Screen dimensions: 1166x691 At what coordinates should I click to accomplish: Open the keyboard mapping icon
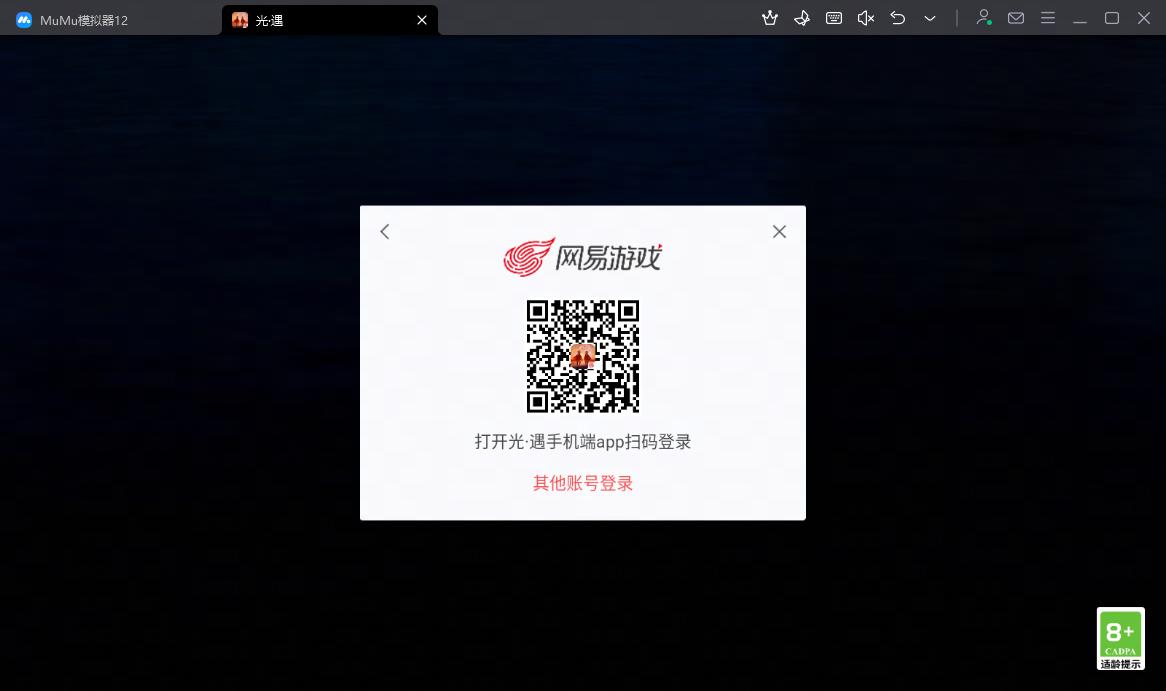834,18
